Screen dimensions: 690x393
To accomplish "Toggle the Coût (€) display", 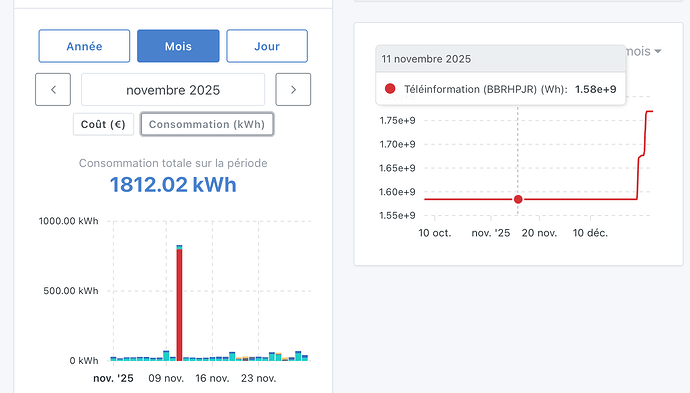I will click(x=103, y=124).
